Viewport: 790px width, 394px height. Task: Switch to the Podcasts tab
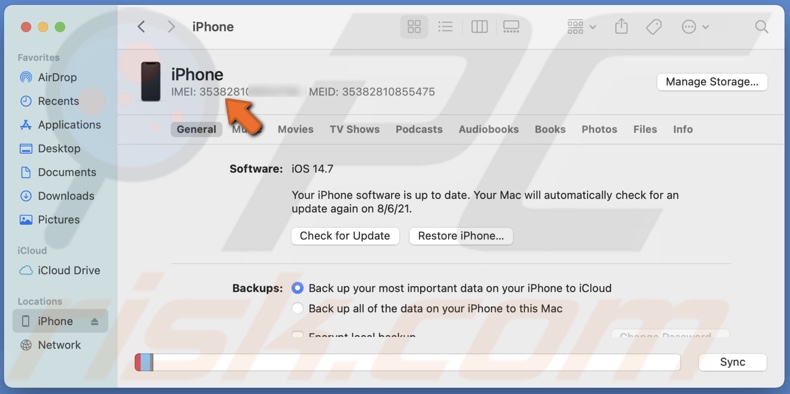click(x=419, y=129)
